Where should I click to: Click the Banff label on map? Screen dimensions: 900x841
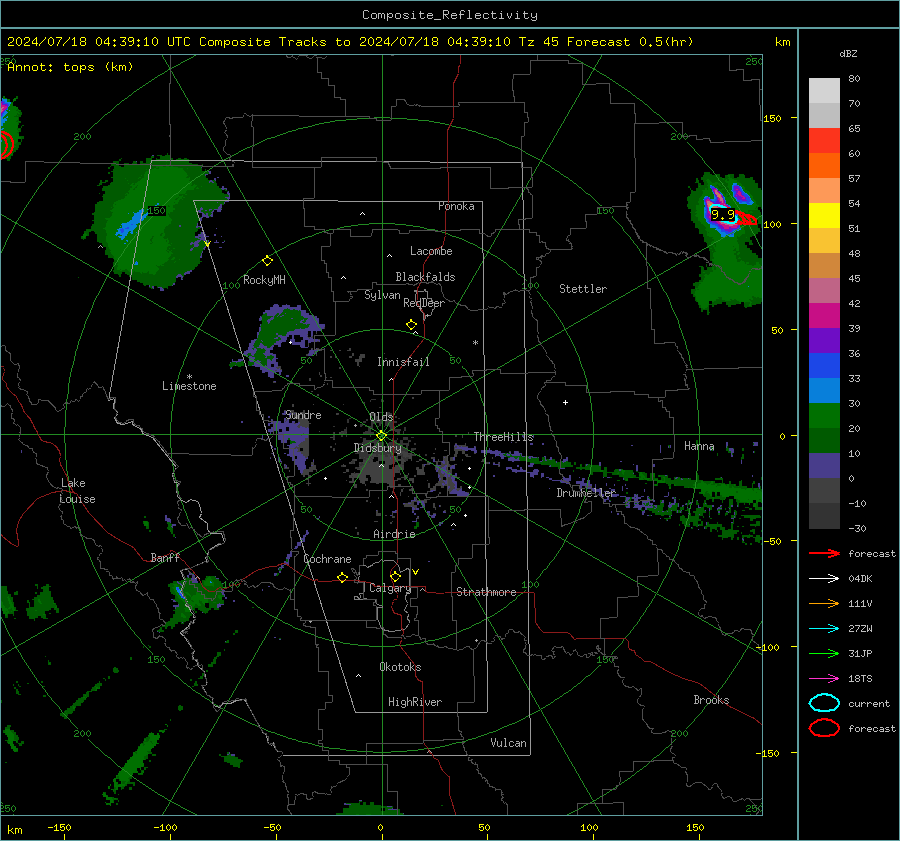click(165, 558)
